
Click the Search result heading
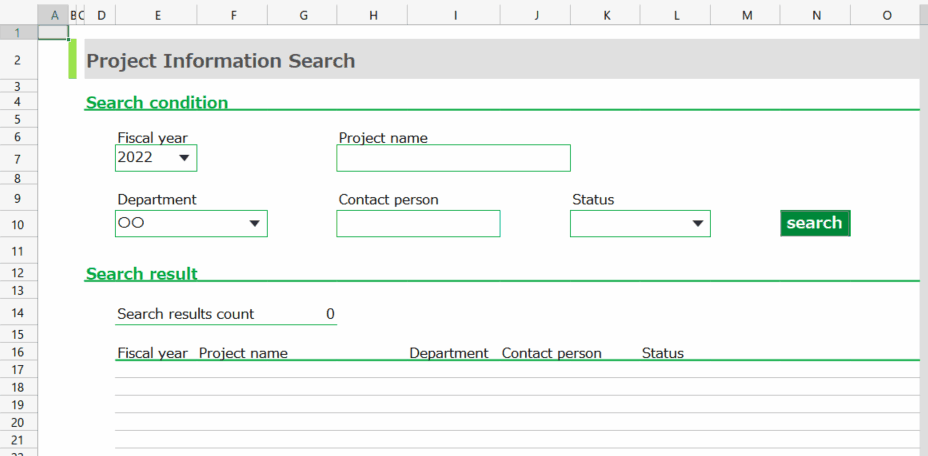tap(142, 273)
